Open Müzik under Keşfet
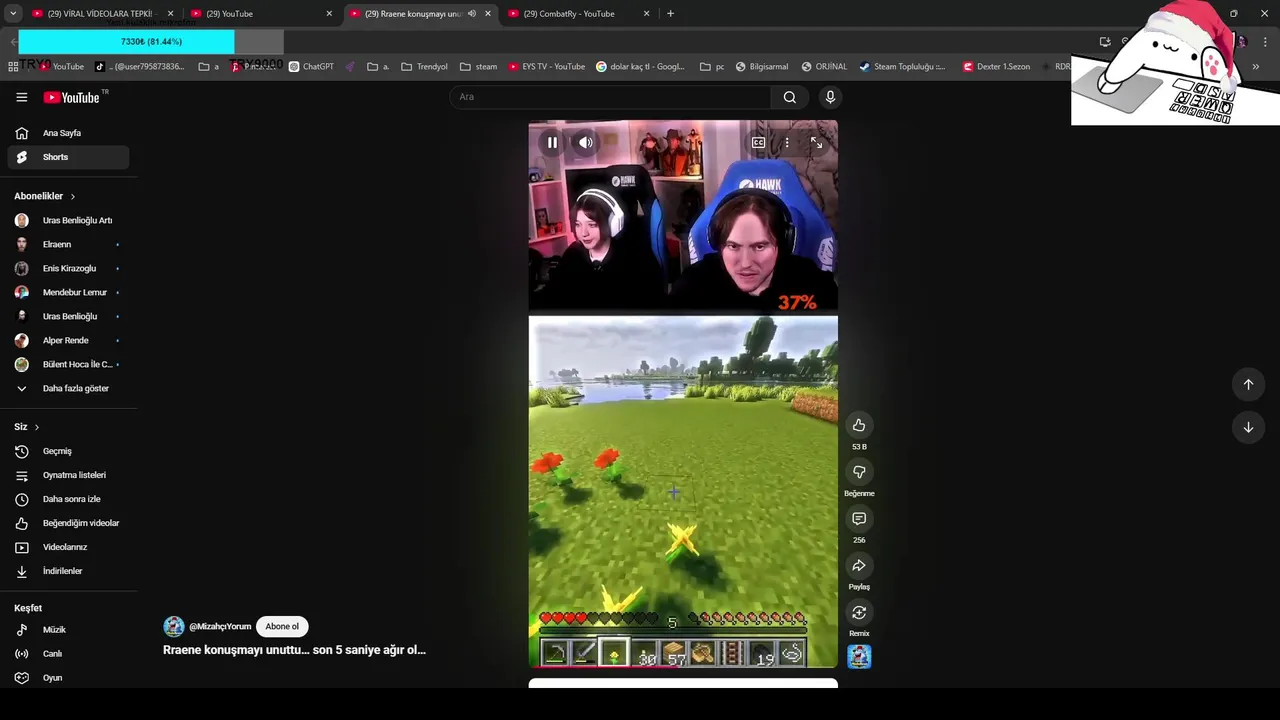The height and width of the screenshot is (720, 1280). point(68,630)
